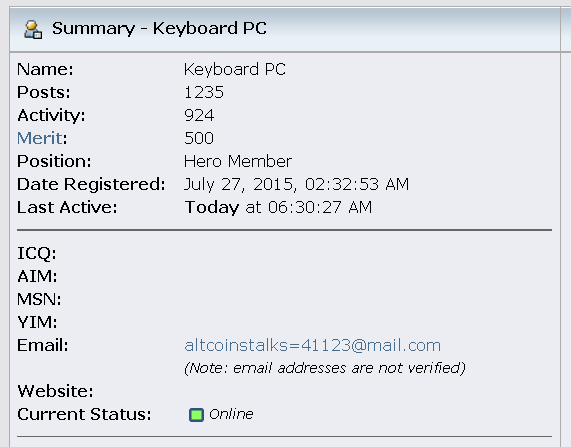Click the Posts label
This screenshot has width=571, height=447.
pos(43,92)
